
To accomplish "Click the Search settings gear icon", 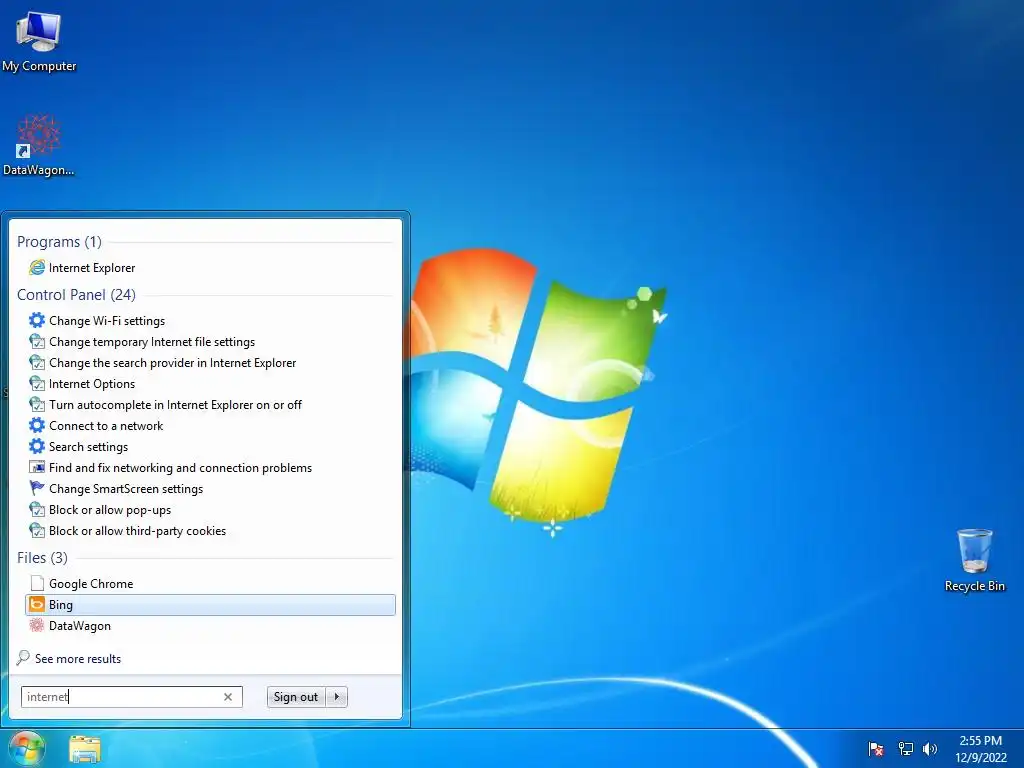I will [x=37, y=446].
